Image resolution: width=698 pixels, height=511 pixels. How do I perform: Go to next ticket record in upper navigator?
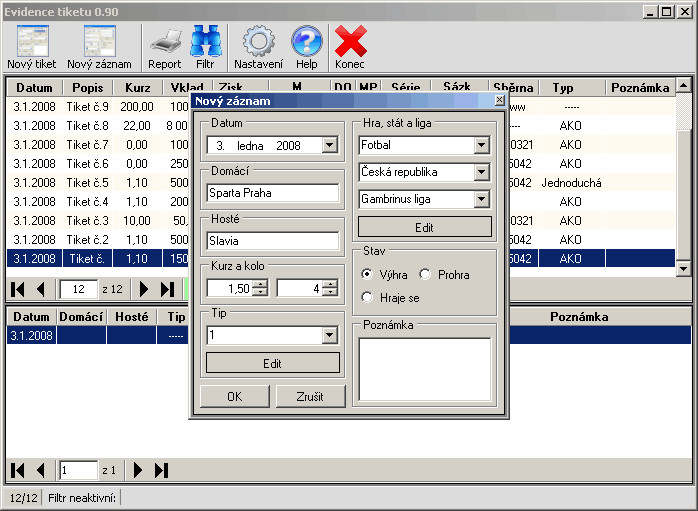(x=143, y=289)
